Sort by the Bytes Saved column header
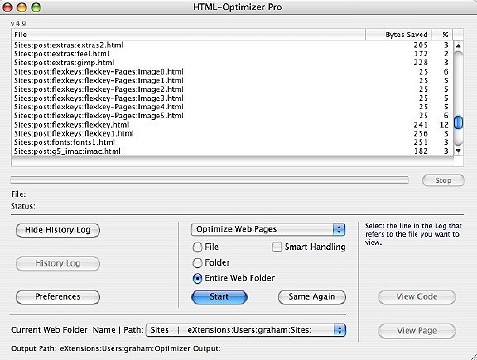 pyautogui.click(x=398, y=34)
